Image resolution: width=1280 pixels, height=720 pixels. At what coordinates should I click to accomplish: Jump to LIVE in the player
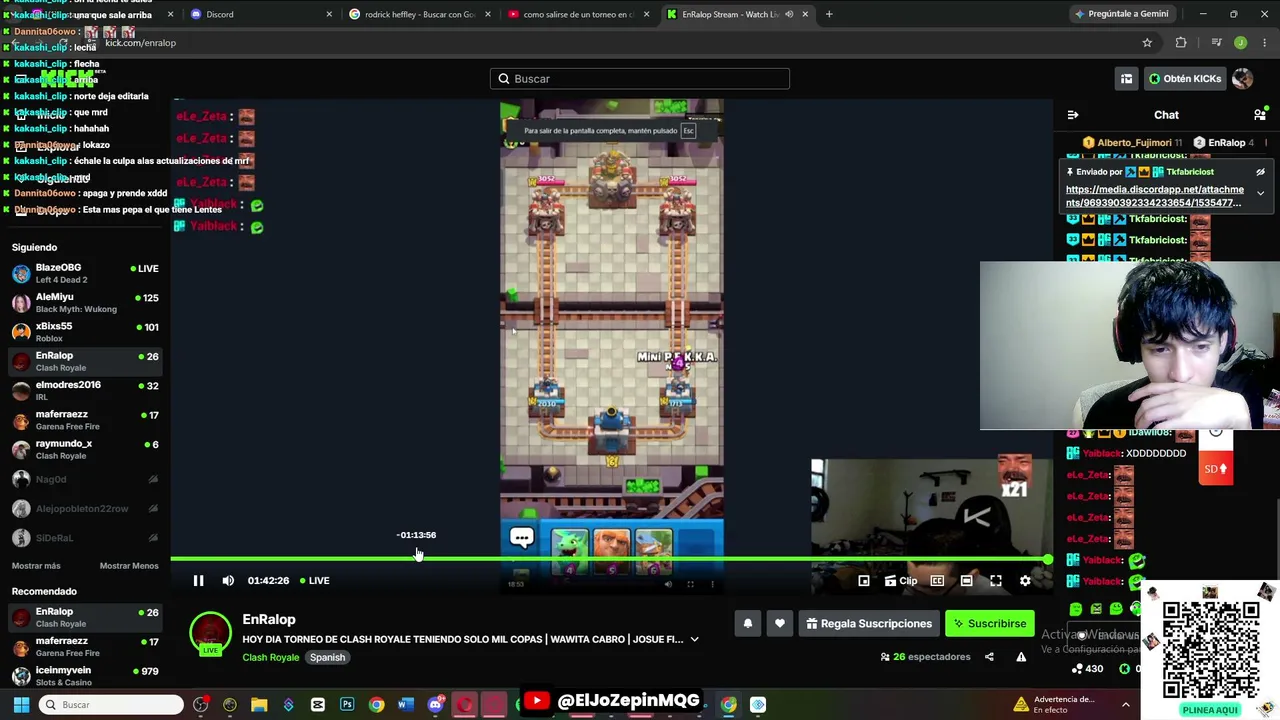(x=314, y=581)
